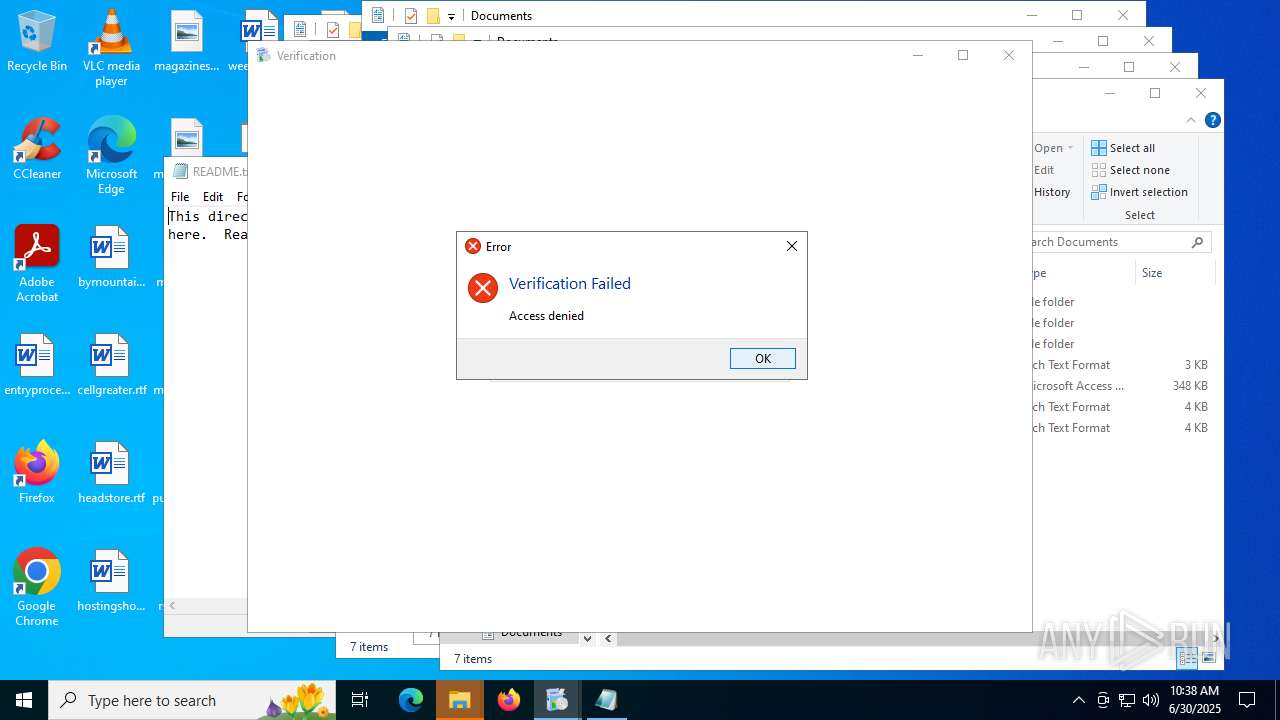This screenshot has height=720, width=1280.
Task: Open Task View from taskbar
Action: click(x=360, y=700)
